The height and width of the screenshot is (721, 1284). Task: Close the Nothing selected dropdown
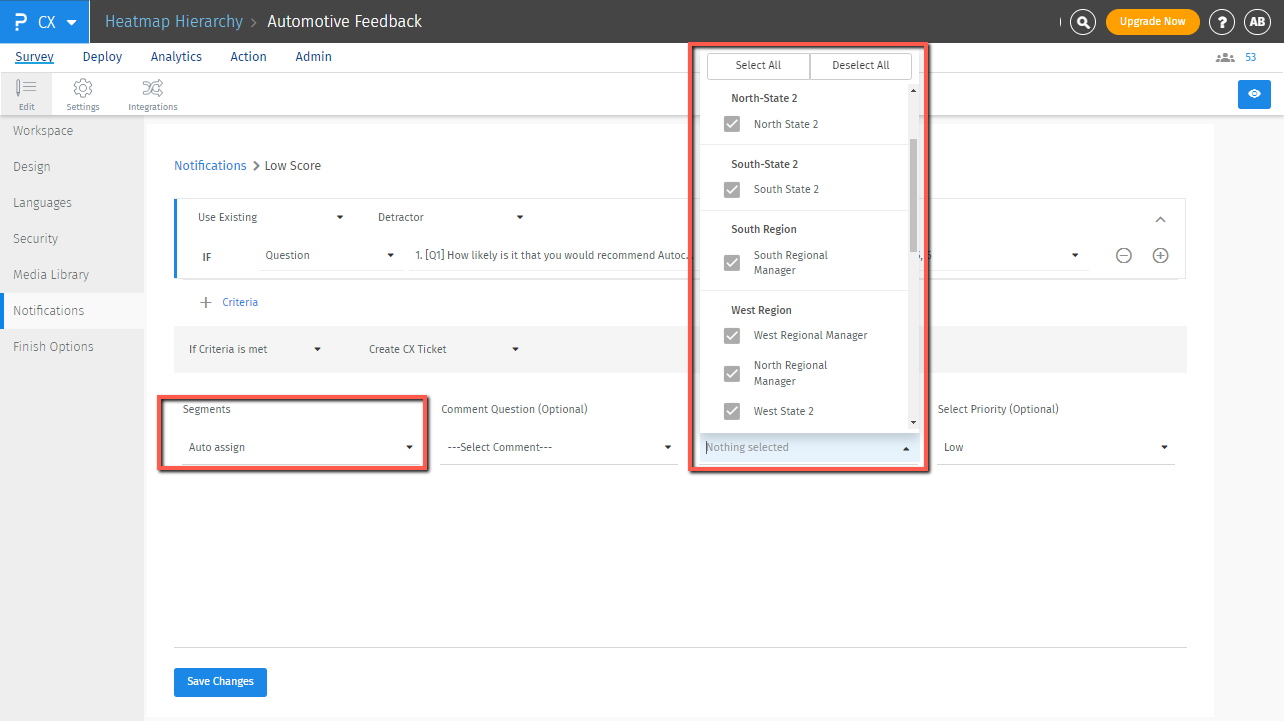pos(809,447)
